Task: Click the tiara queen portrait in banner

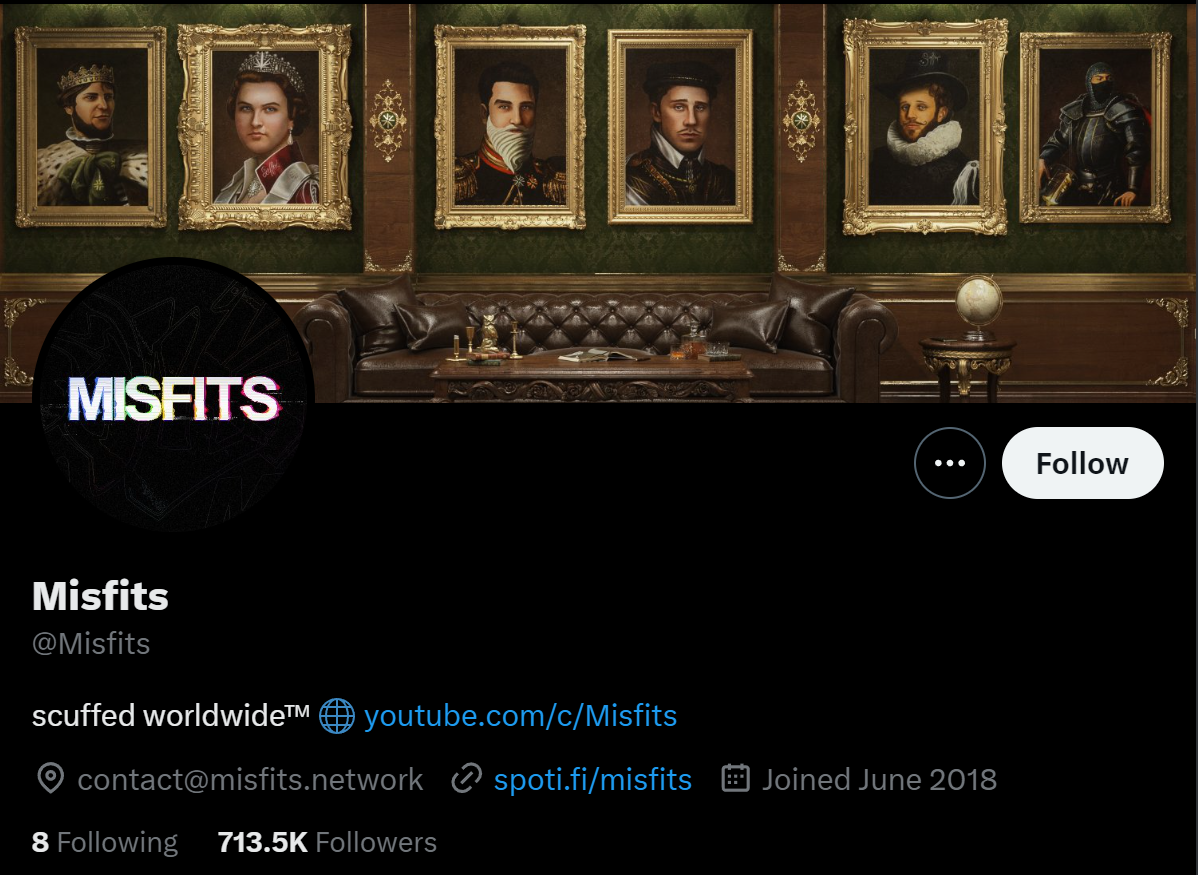Action: point(264,127)
